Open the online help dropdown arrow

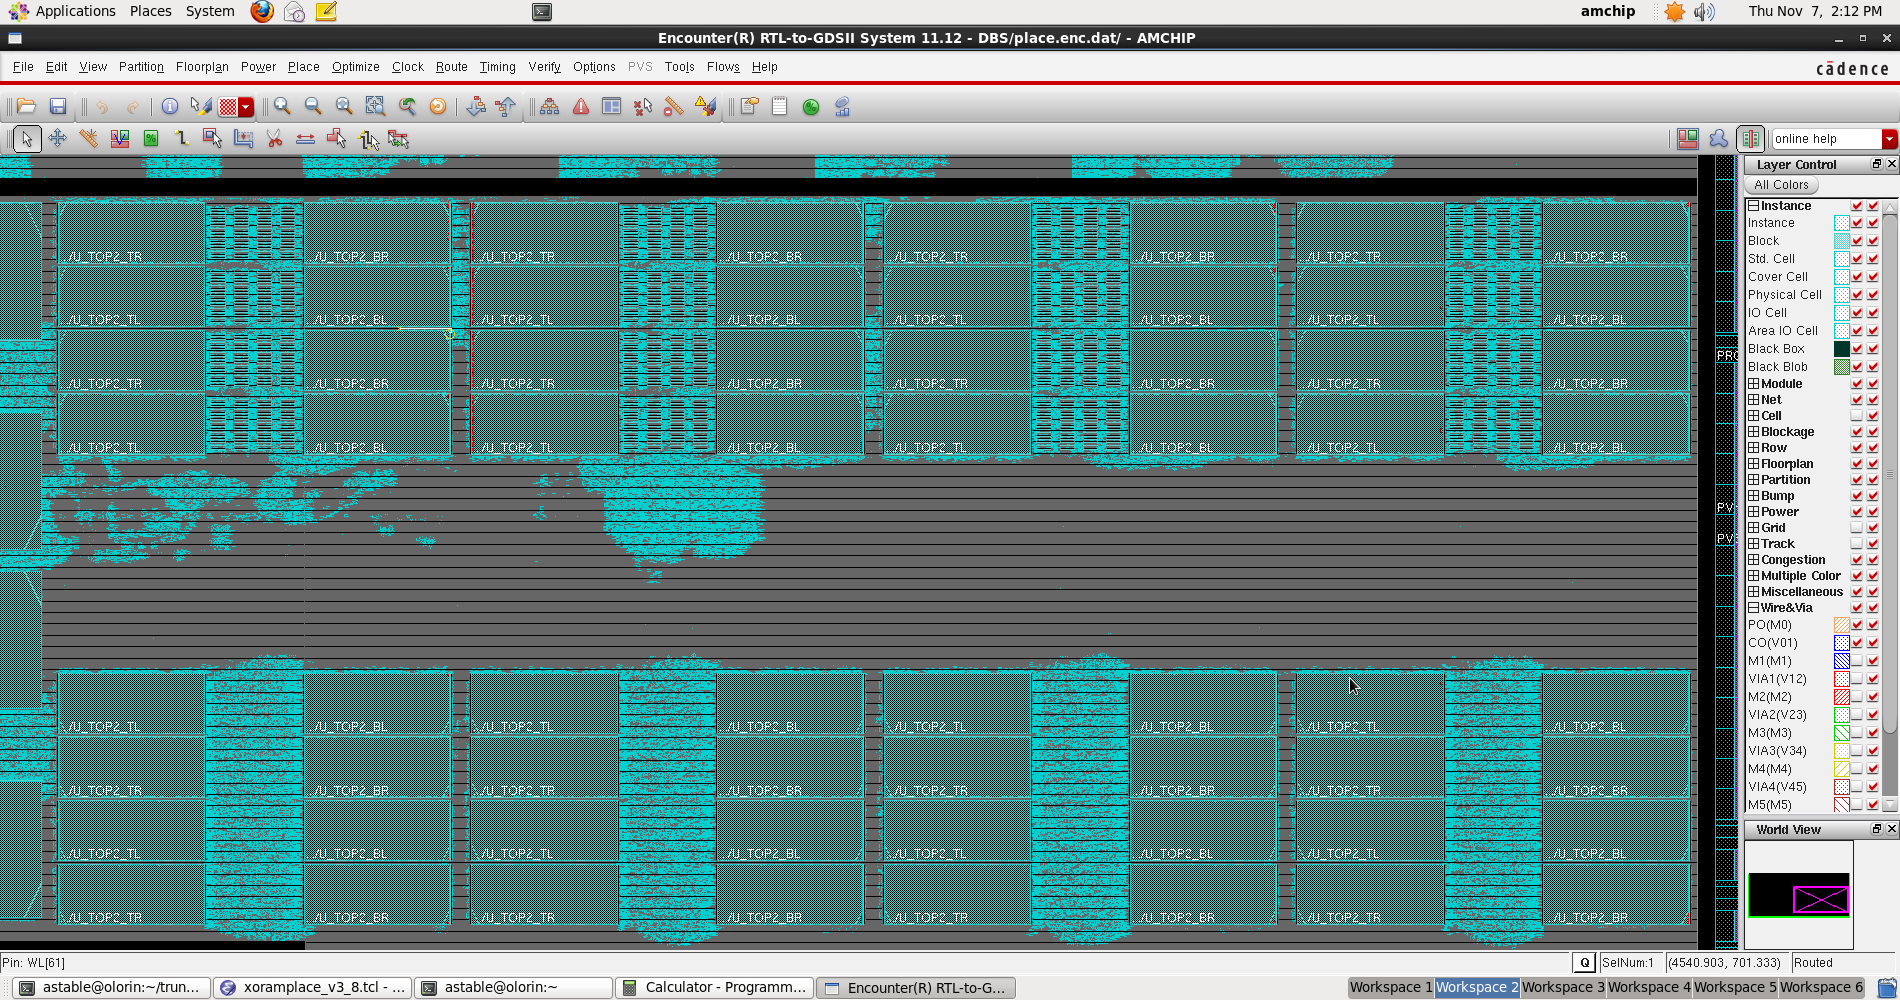click(x=1889, y=139)
